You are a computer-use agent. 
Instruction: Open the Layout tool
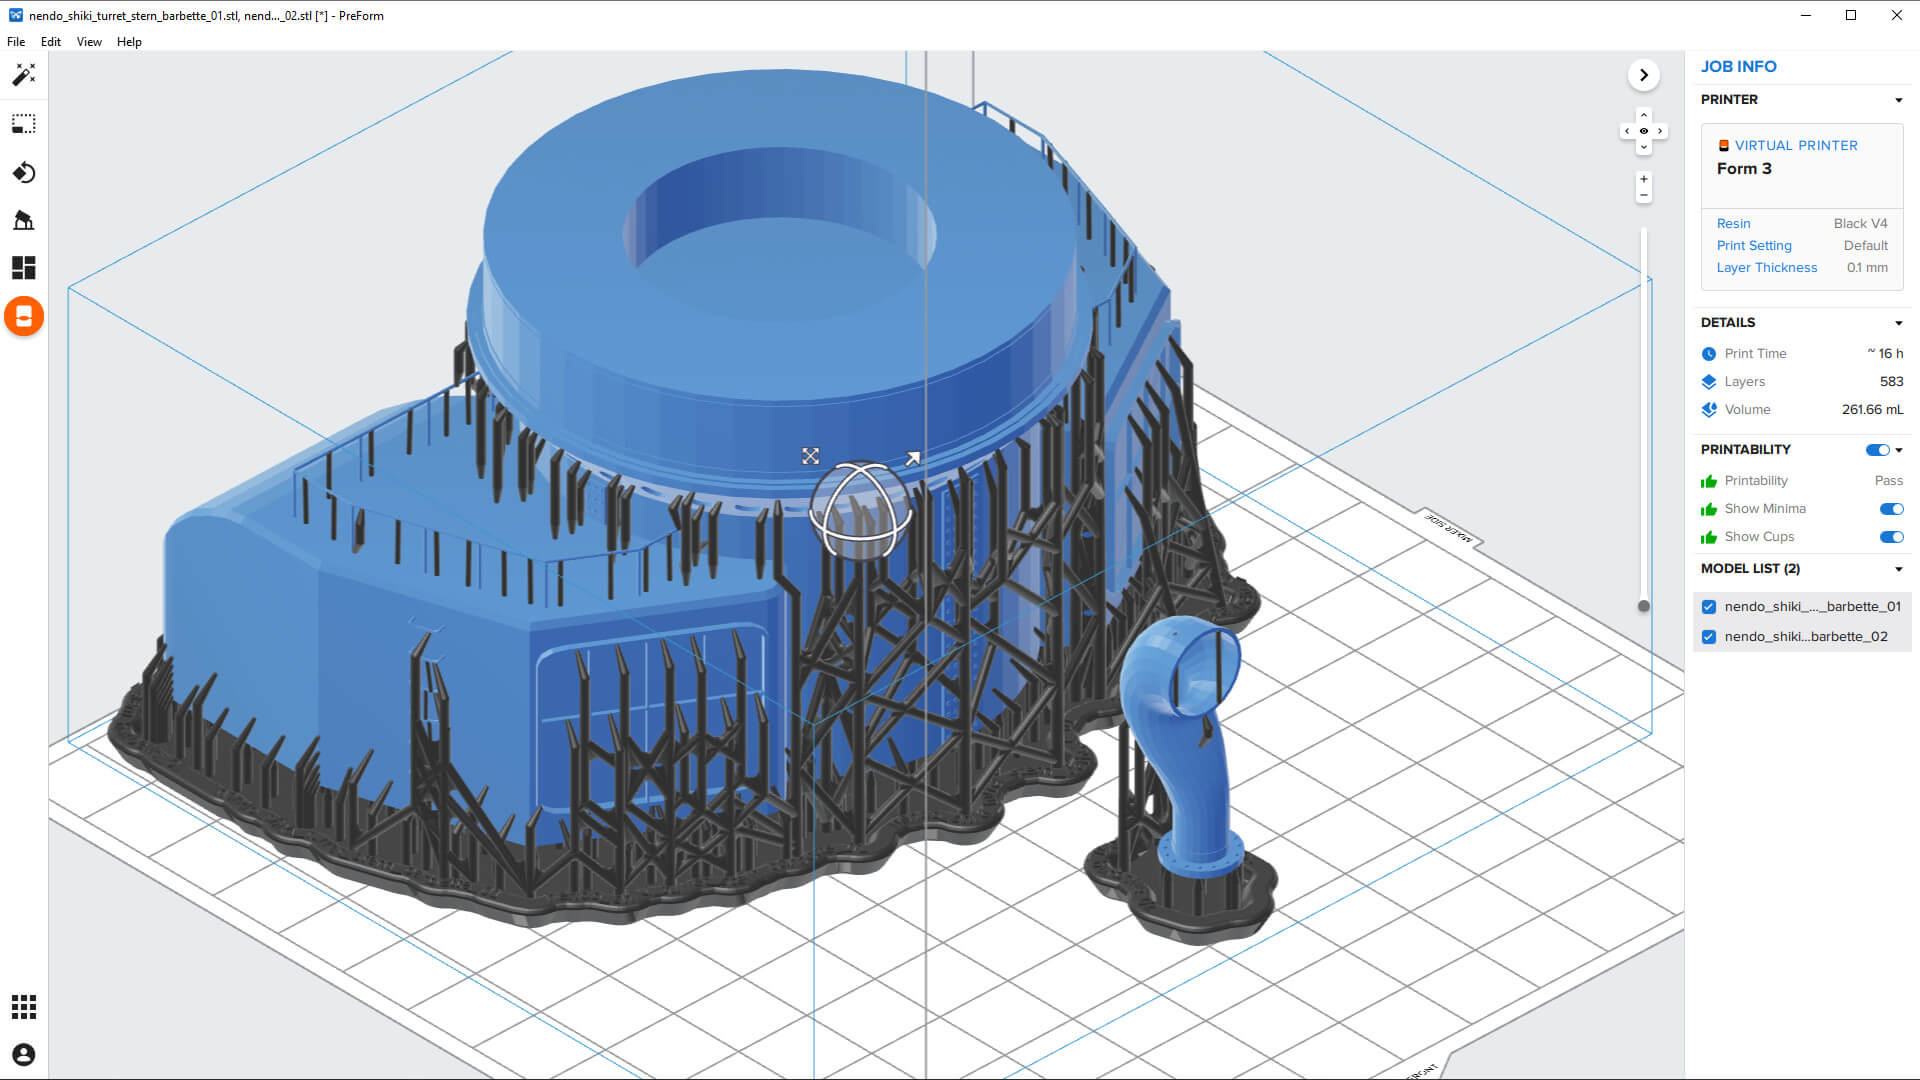[x=24, y=268]
